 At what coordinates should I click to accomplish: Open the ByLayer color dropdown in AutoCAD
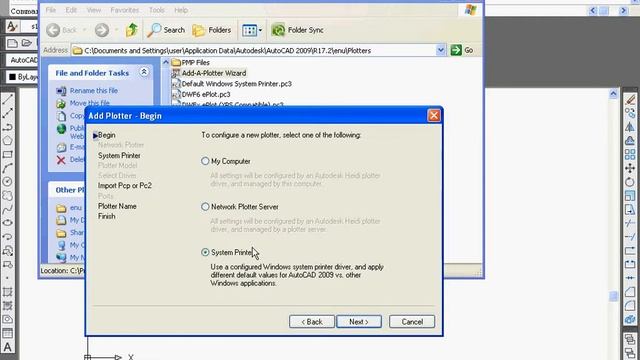(x=23, y=77)
